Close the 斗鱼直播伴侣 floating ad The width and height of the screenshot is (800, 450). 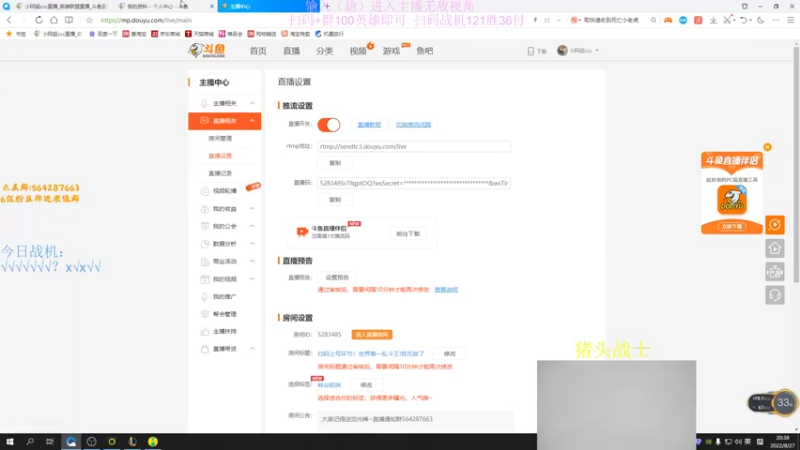[767, 147]
